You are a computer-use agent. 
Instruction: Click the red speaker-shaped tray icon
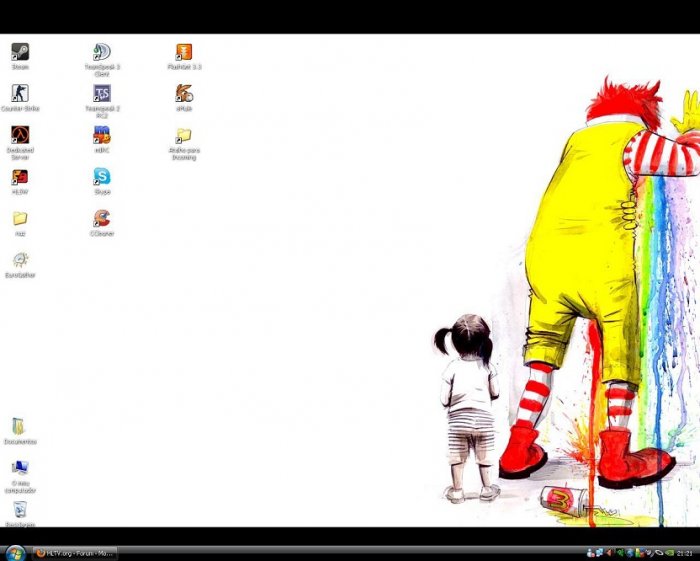click(609, 553)
